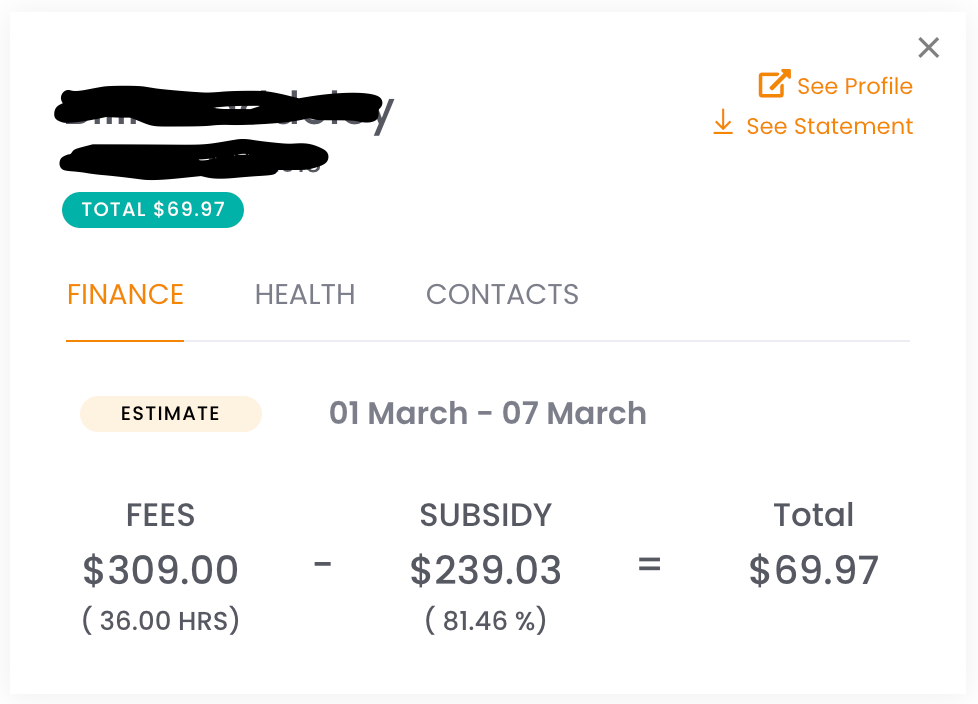Select the FINANCE tab
This screenshot has height=704, width=978.
[125, 295]
